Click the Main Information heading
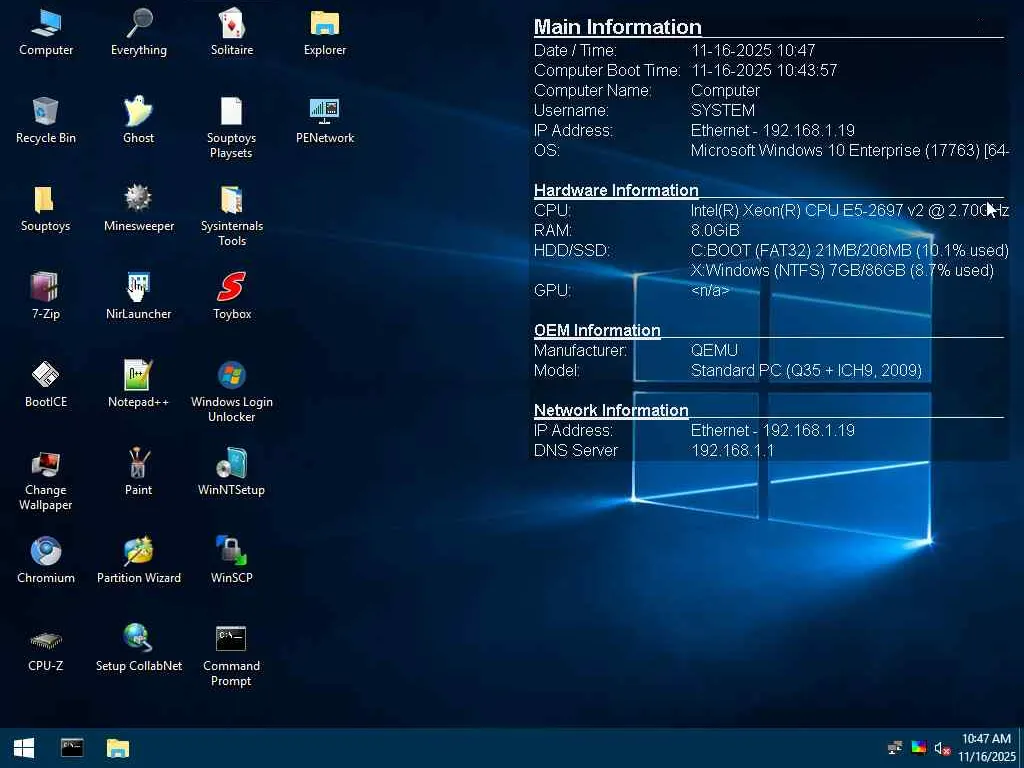 point(618,27)
